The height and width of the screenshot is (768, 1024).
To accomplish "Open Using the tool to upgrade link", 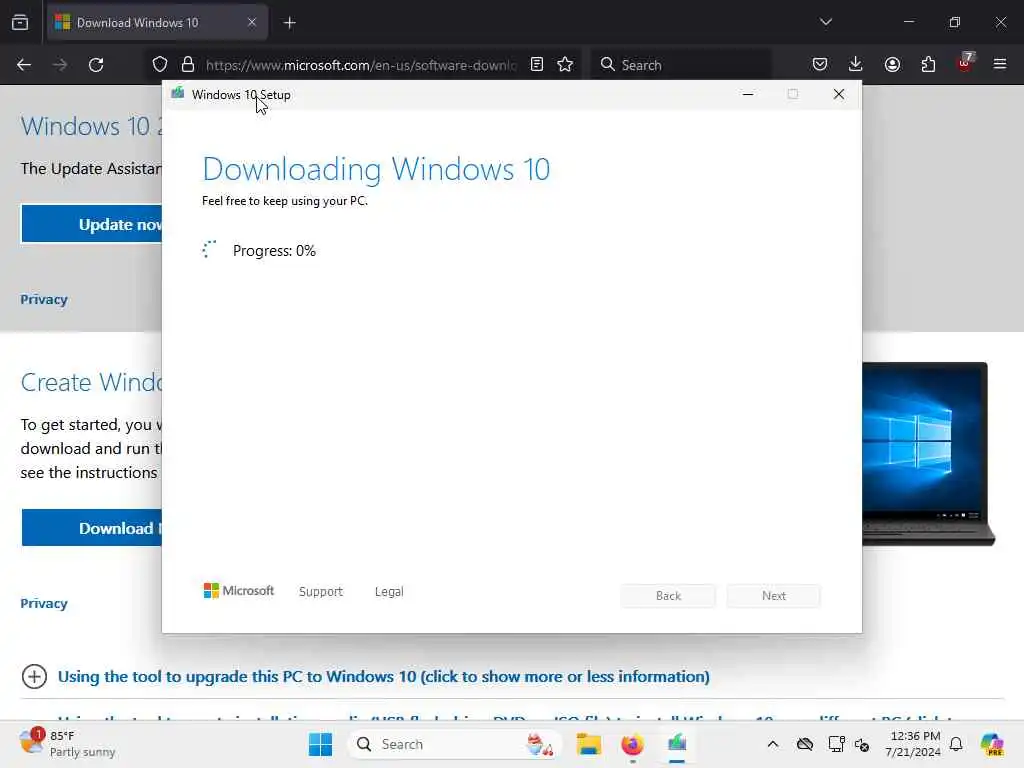I will 383,677.
